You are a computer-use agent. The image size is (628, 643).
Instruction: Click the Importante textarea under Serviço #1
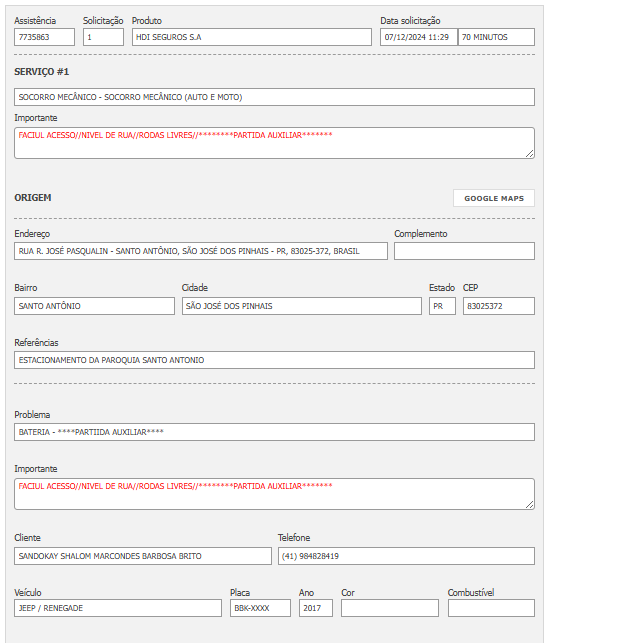click(x=274, y=142)
